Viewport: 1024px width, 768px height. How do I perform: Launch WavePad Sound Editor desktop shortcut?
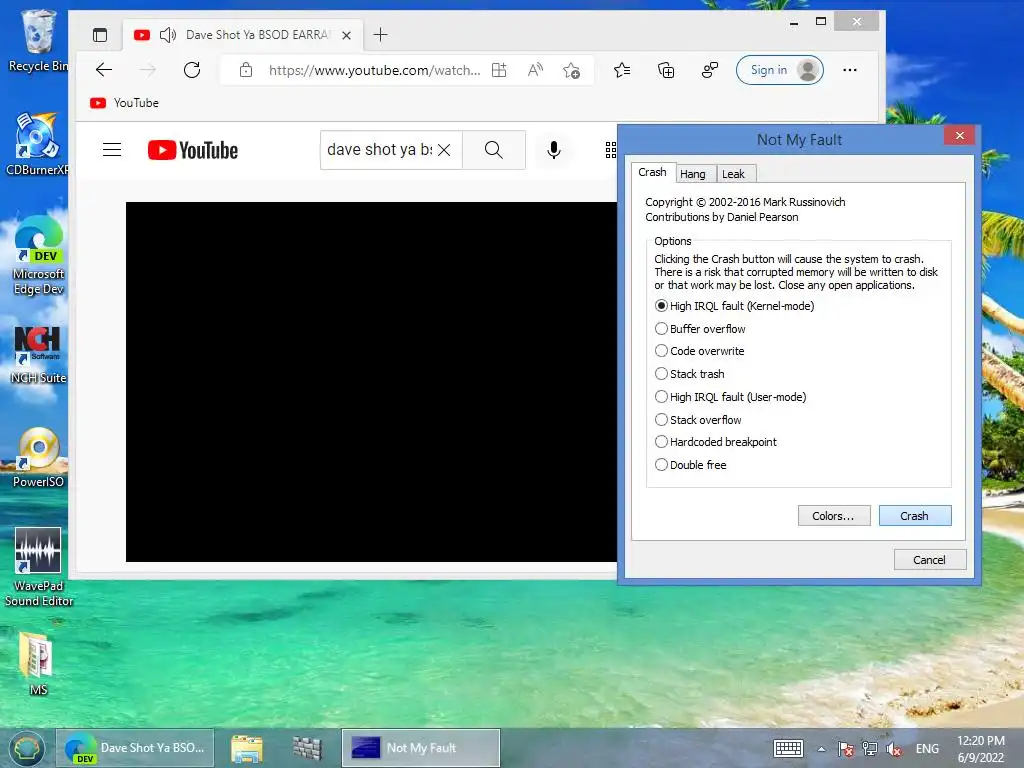(x=38, y=567)
